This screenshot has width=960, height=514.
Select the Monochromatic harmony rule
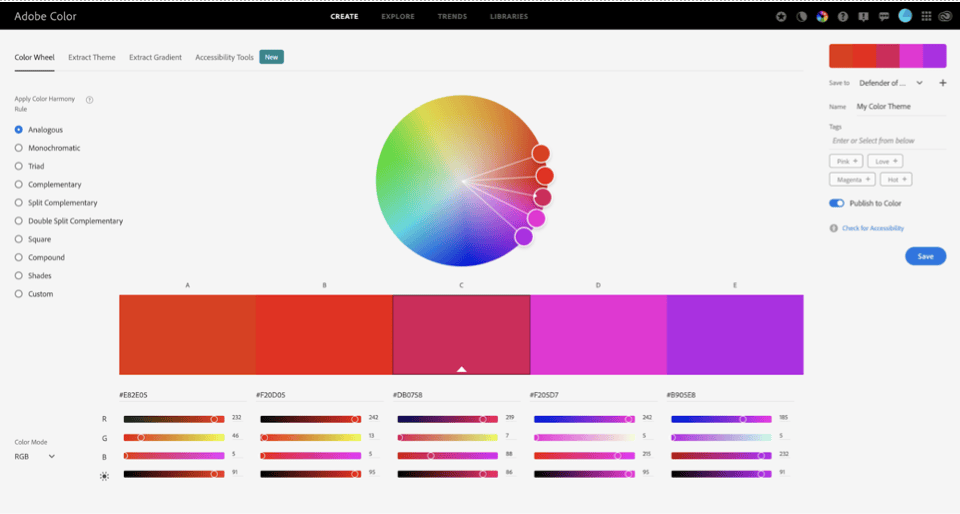[47, 148]
